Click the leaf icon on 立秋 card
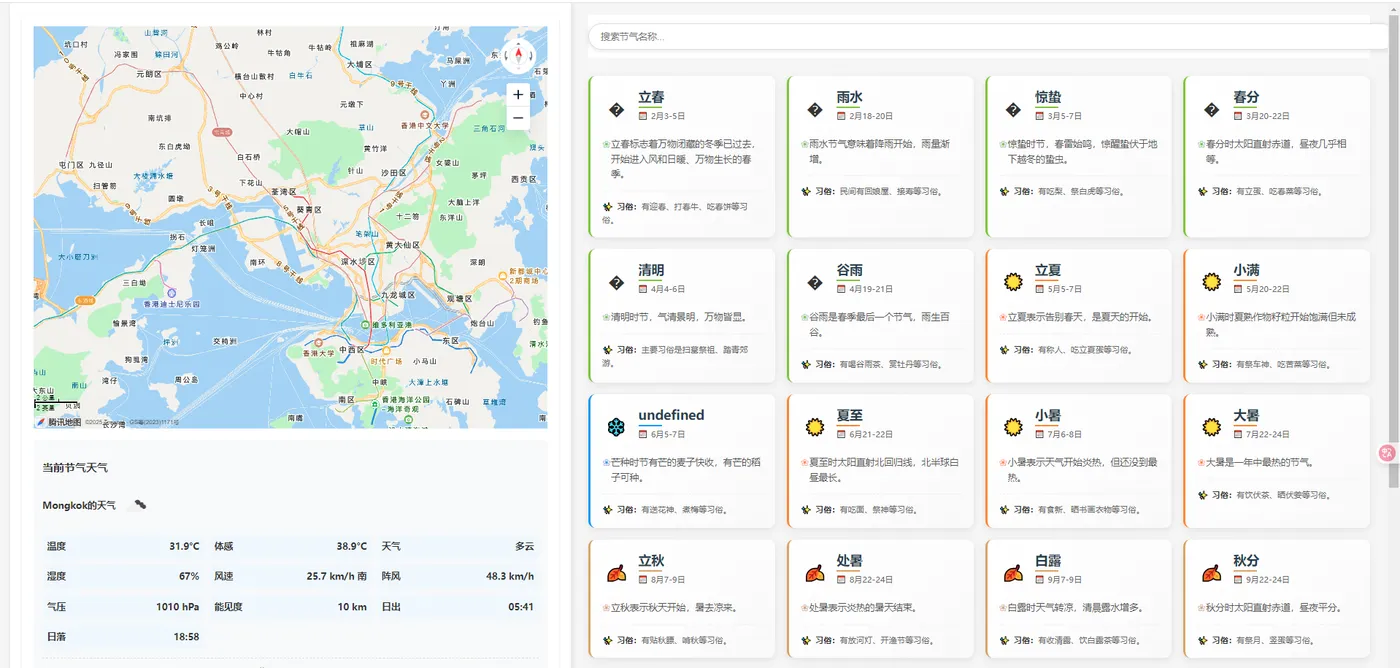Viewport: 1400px width, 668px height. [616, 573]
